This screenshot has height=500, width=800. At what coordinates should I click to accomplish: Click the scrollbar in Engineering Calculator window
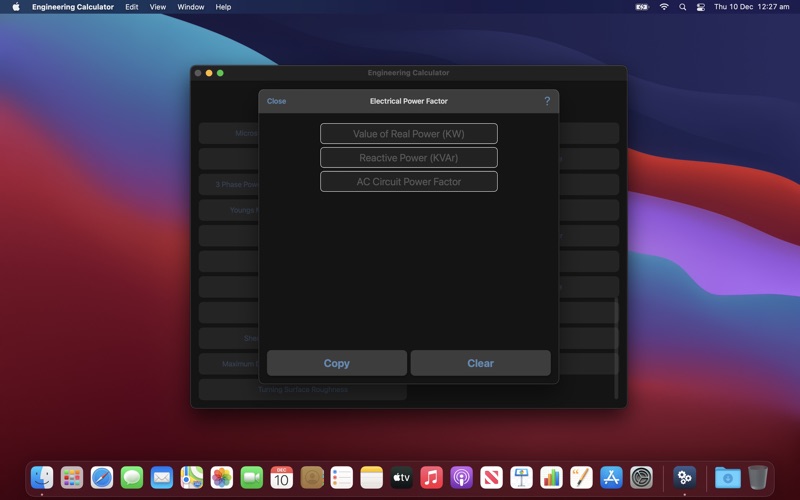(x=616, y=347)
